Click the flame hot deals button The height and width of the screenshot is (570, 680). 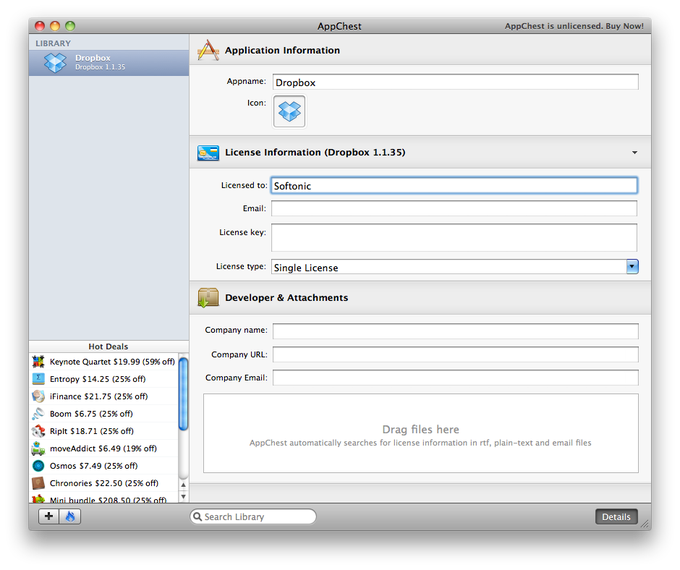click(70, 516)
